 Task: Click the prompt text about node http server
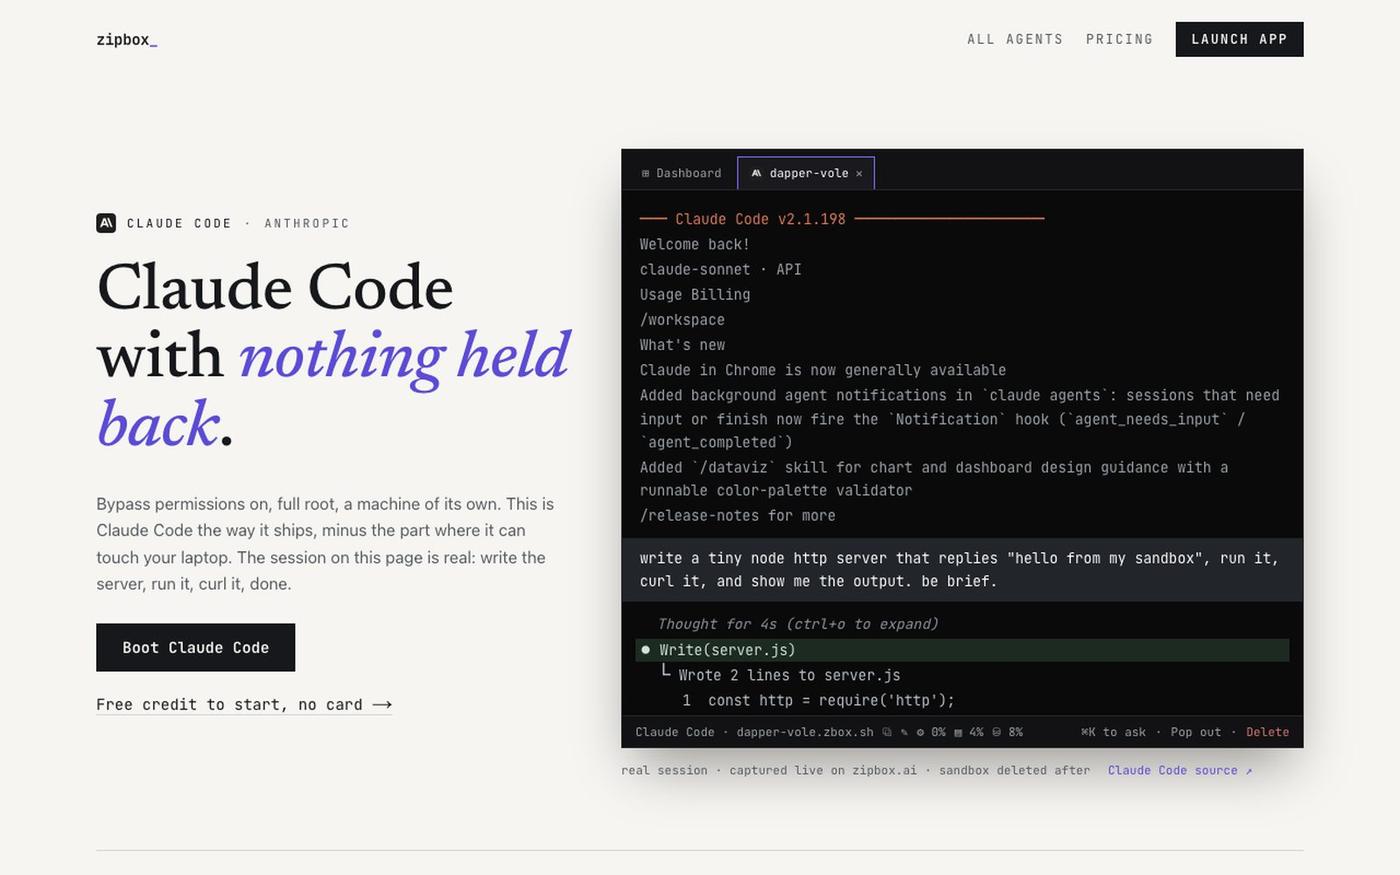[x=962, y=570]
